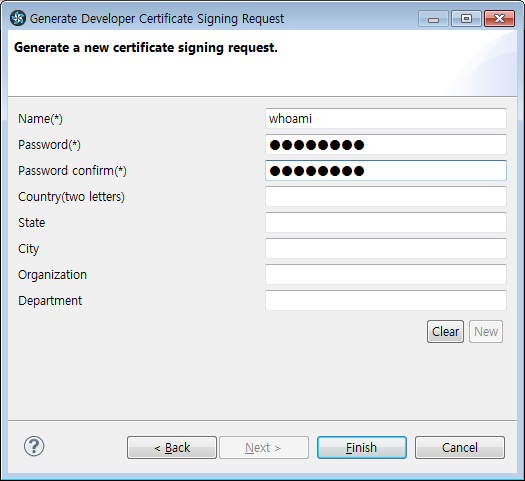Click the City input box

pos(386,248)
